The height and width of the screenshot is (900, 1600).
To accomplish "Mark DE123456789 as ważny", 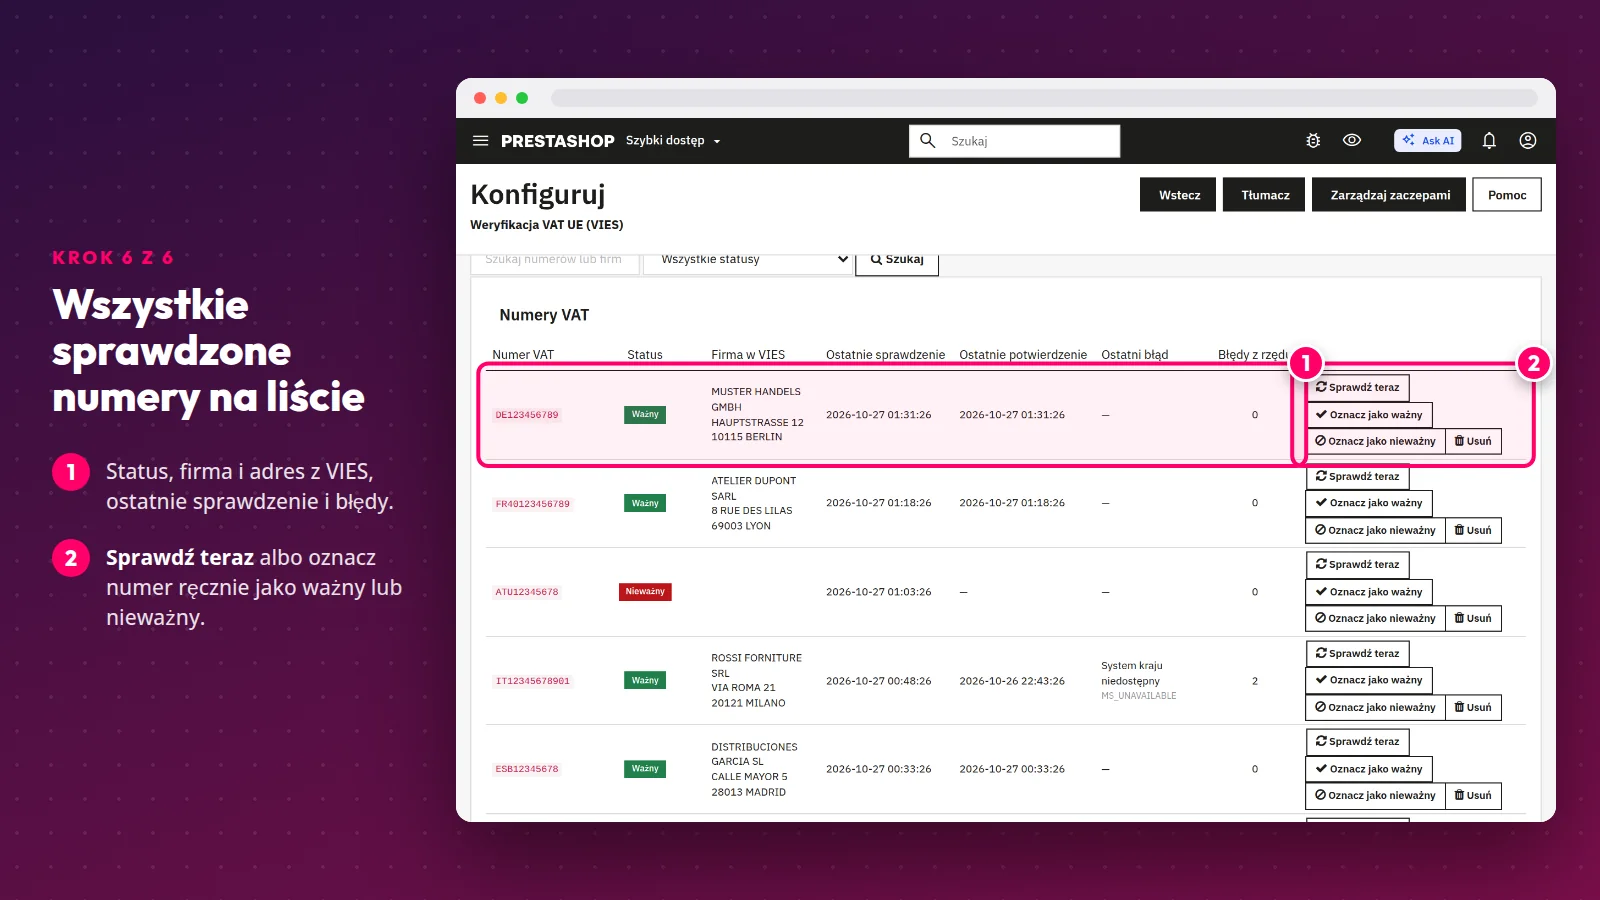I will [x=1369, y=415].
